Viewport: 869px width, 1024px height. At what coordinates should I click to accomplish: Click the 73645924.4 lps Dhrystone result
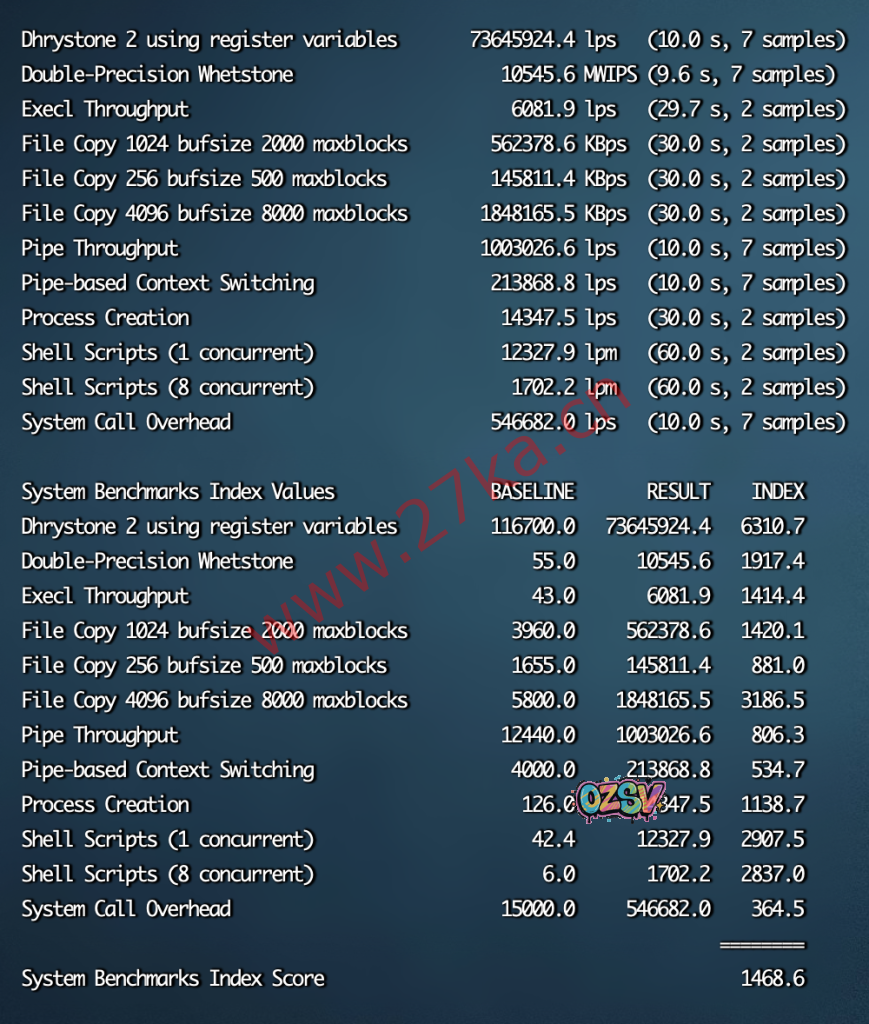pos(542,40)
